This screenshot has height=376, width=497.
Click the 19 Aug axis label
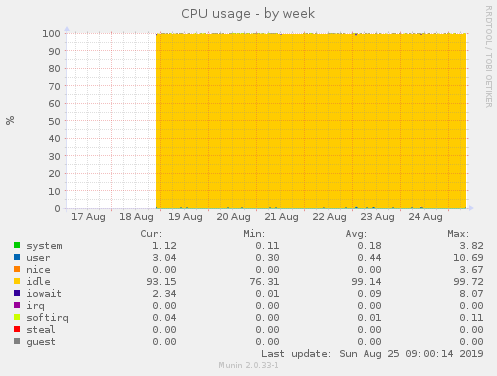[x=185, y=217]
